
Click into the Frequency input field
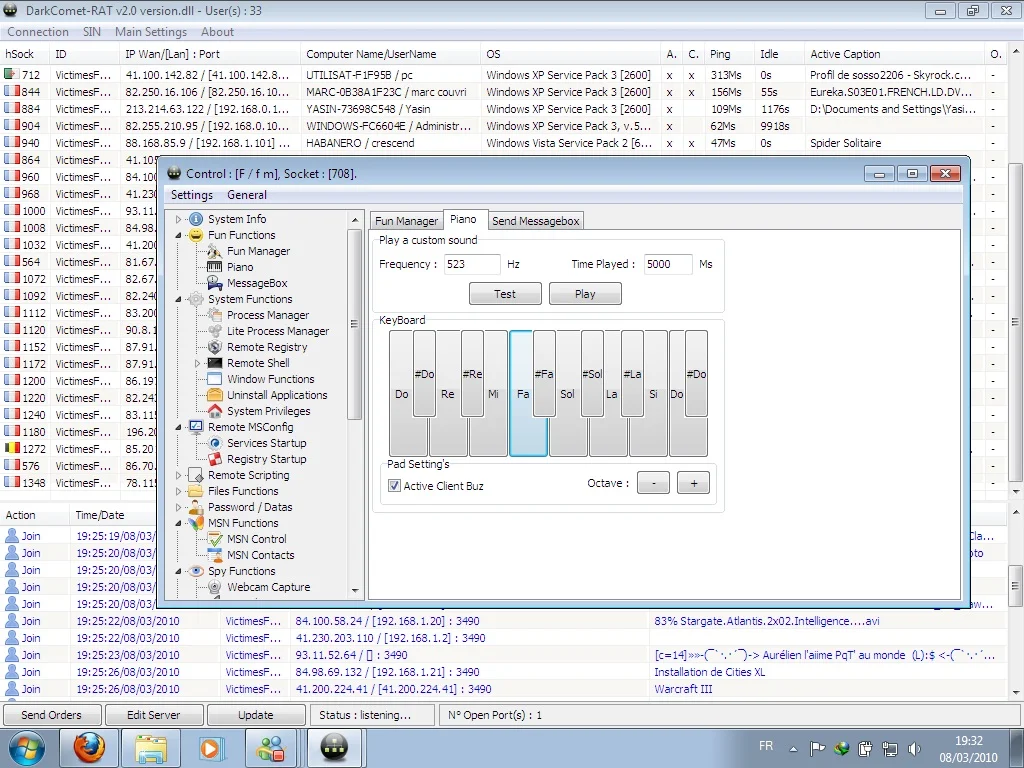pyautogui.click(x=471, y=264)
